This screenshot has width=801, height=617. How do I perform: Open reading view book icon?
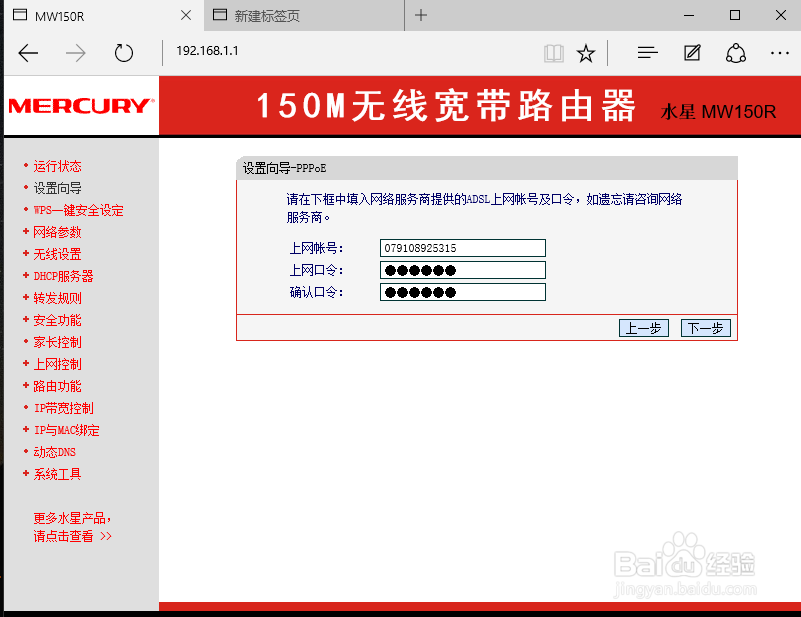coord(554,53)
